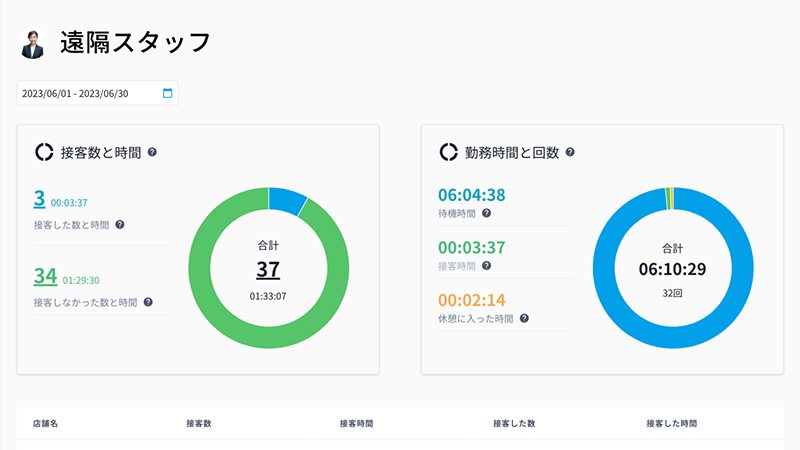Click the ring icon beside 接客数と時間

[44, 153]
